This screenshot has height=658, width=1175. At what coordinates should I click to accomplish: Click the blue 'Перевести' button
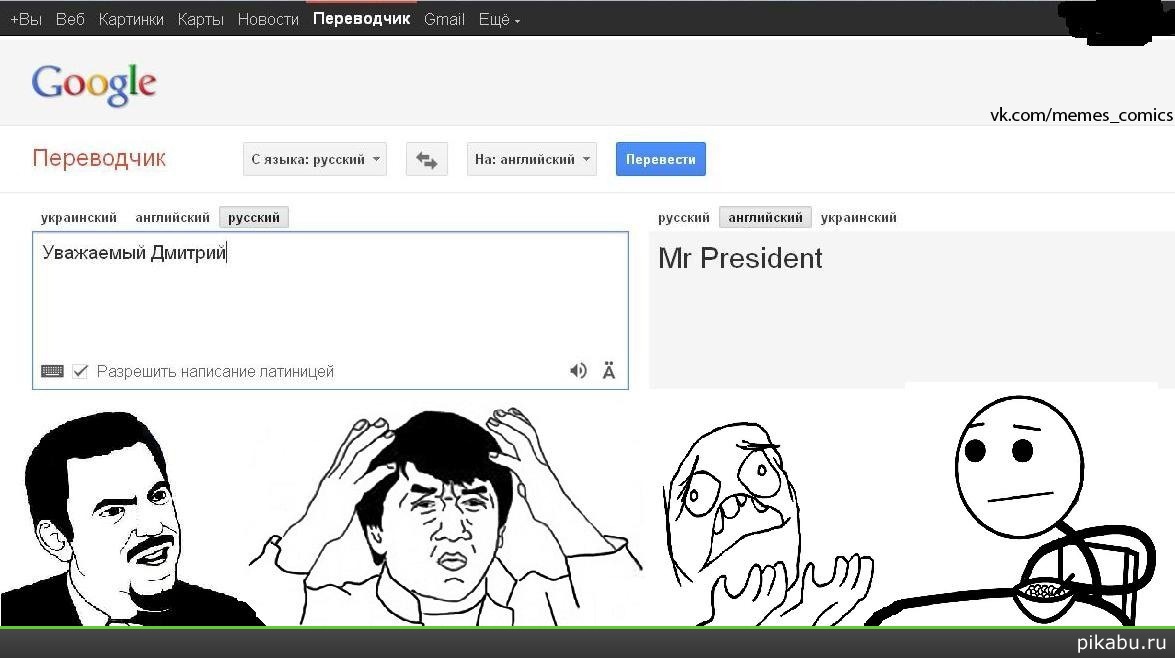click(660, 159)
